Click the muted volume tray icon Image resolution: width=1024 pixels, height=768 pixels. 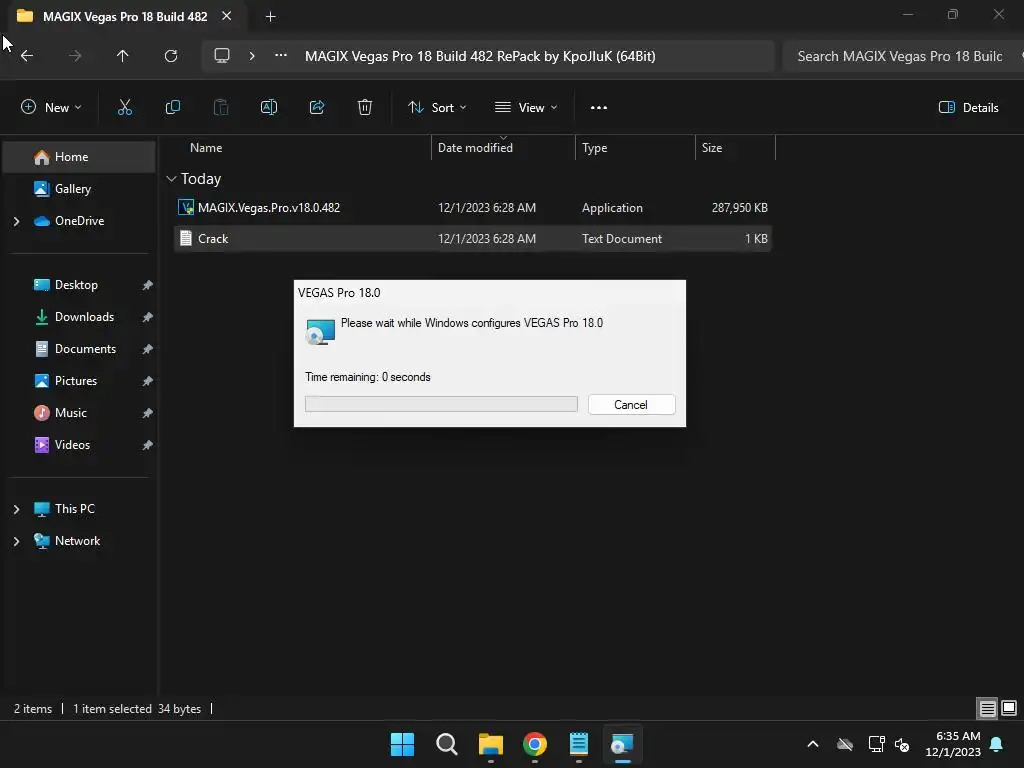coord(903,744)
